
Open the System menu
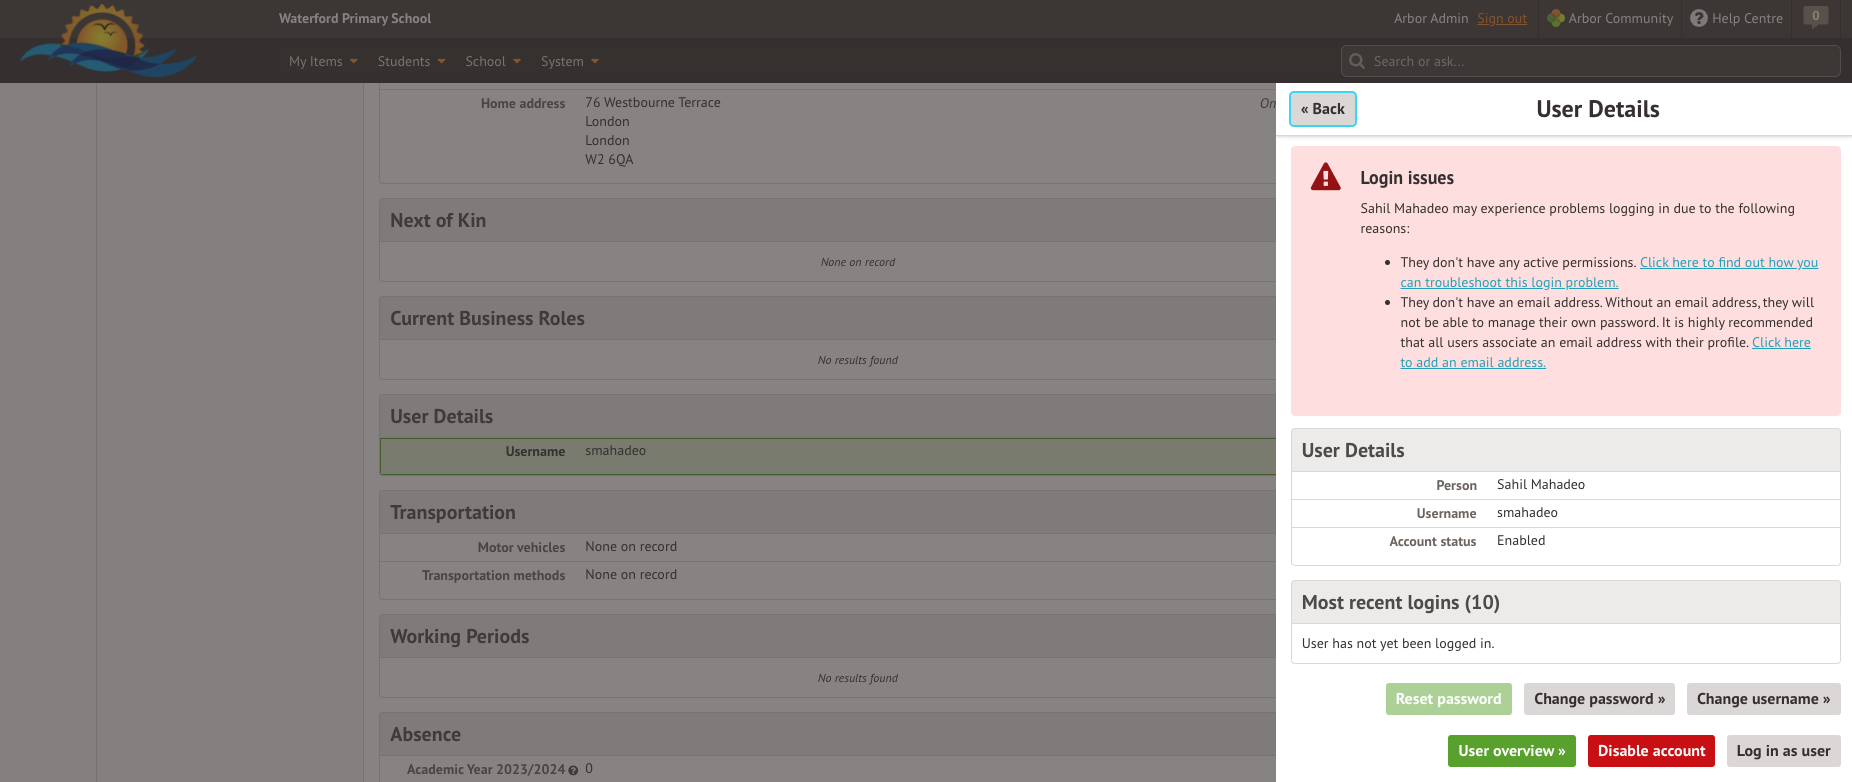569,61
